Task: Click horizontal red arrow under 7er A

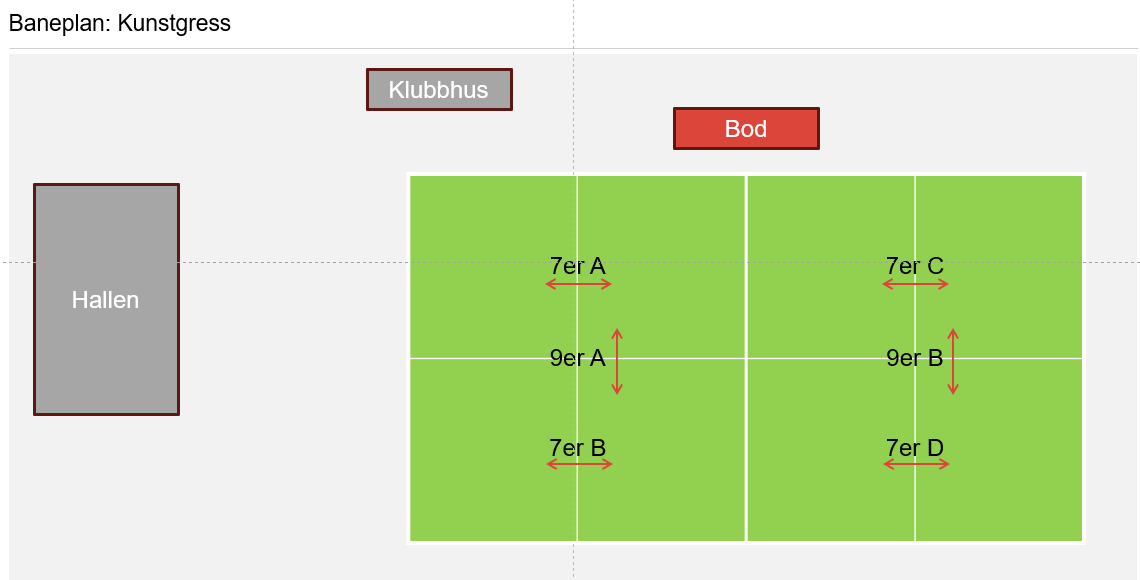Action: [579, 285]
